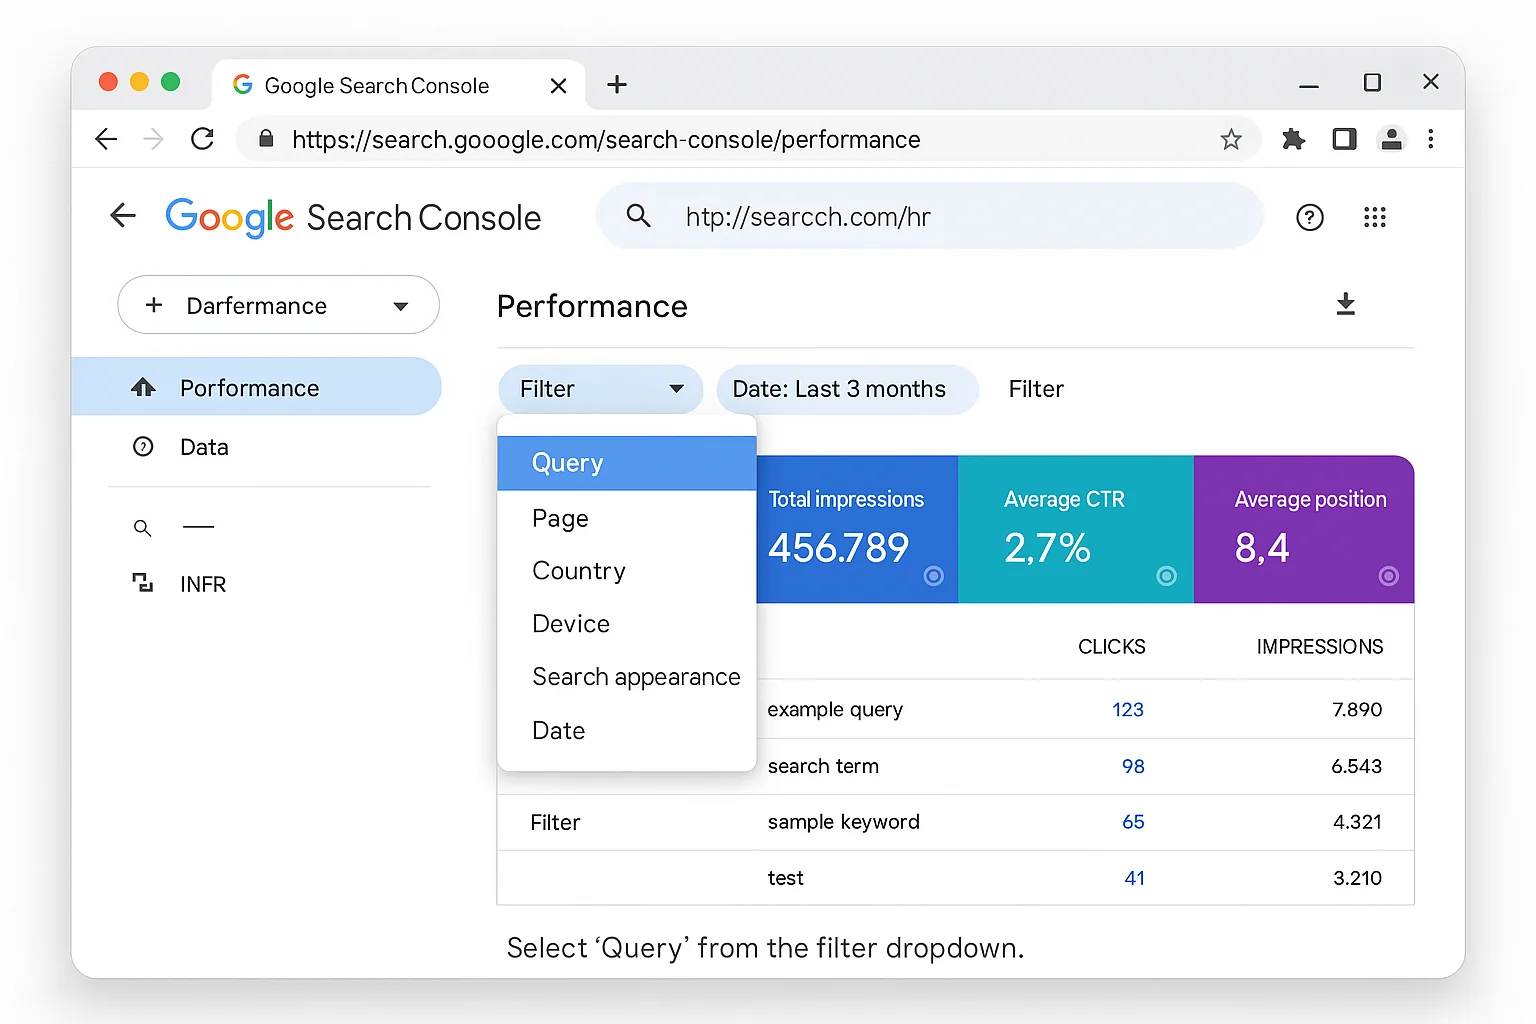Reload the page with the refresh icon

[202, 139]
